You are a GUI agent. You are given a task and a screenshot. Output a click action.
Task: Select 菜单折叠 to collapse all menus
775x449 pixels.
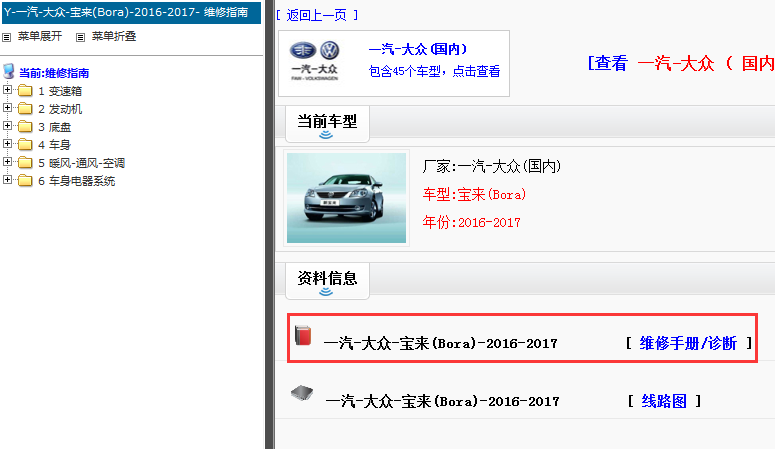click(x=114, y=36)
